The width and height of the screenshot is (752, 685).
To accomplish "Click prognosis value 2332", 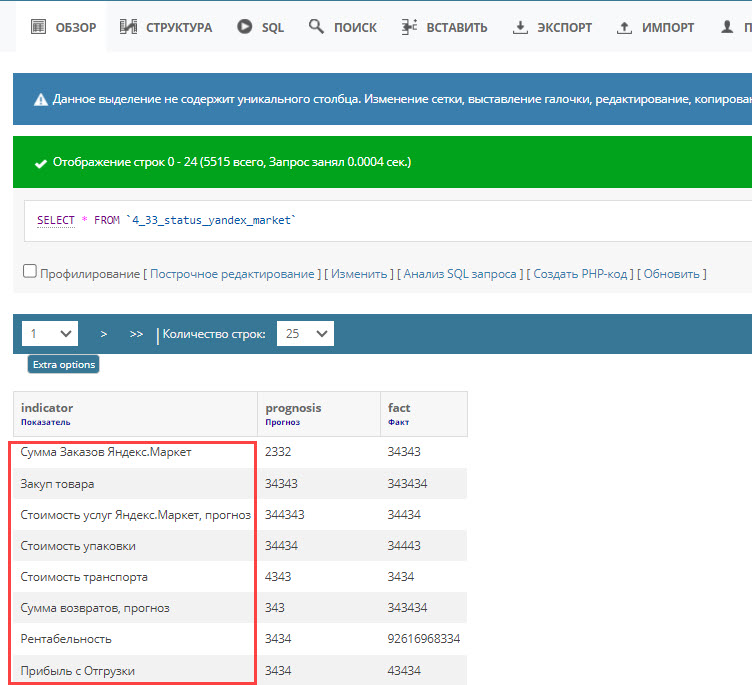I will [278, 452].
